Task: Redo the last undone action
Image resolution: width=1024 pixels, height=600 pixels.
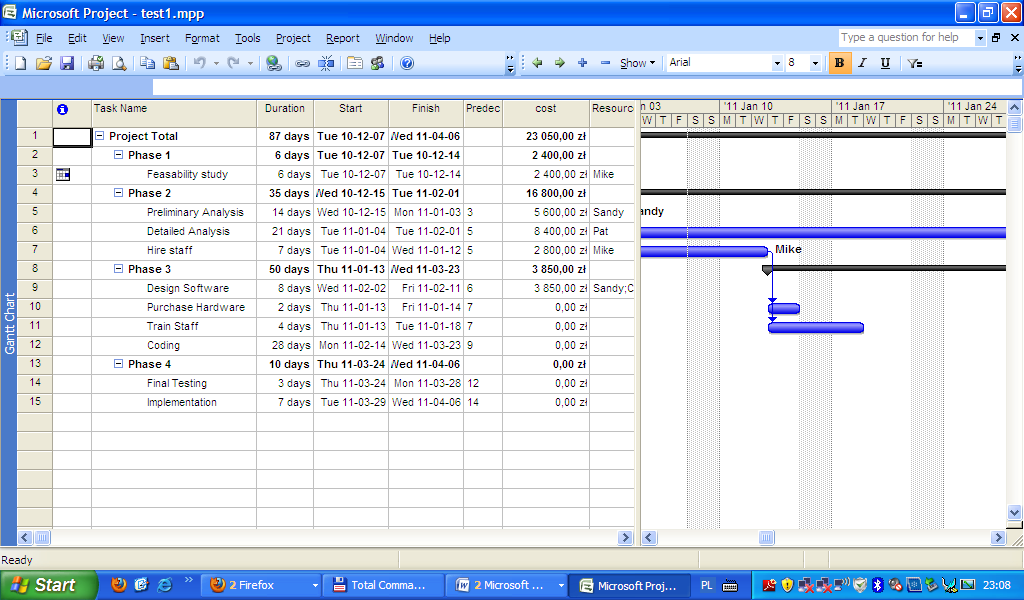Action: point(233,63)
